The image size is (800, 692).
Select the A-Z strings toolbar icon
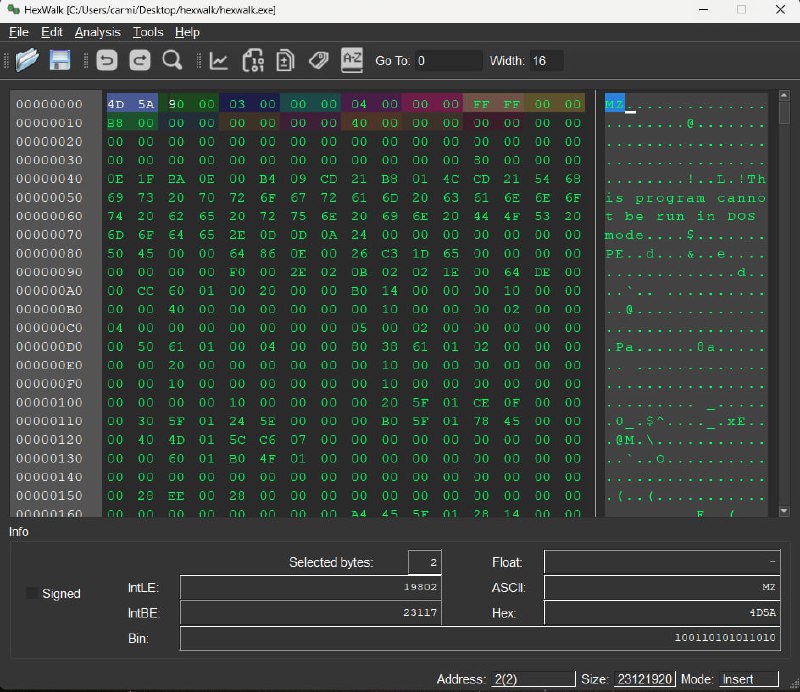tap(352, 60)
